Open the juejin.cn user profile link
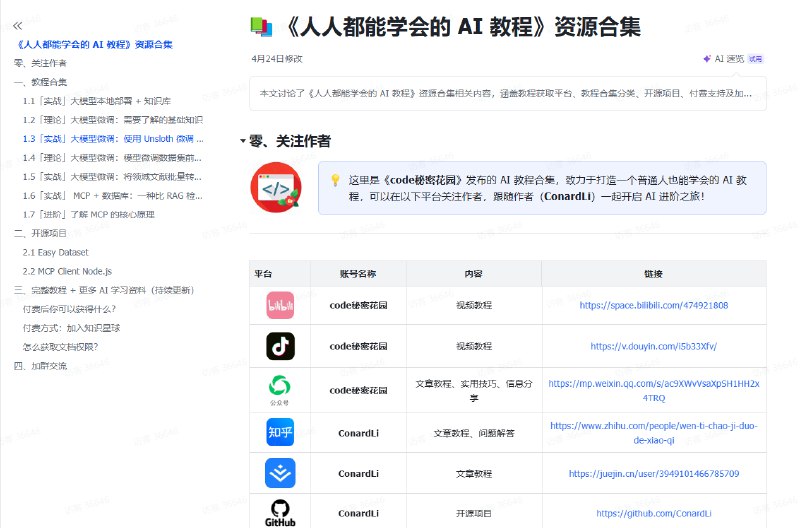This screenshot has height=528, width=800. [x=654, y=473]
